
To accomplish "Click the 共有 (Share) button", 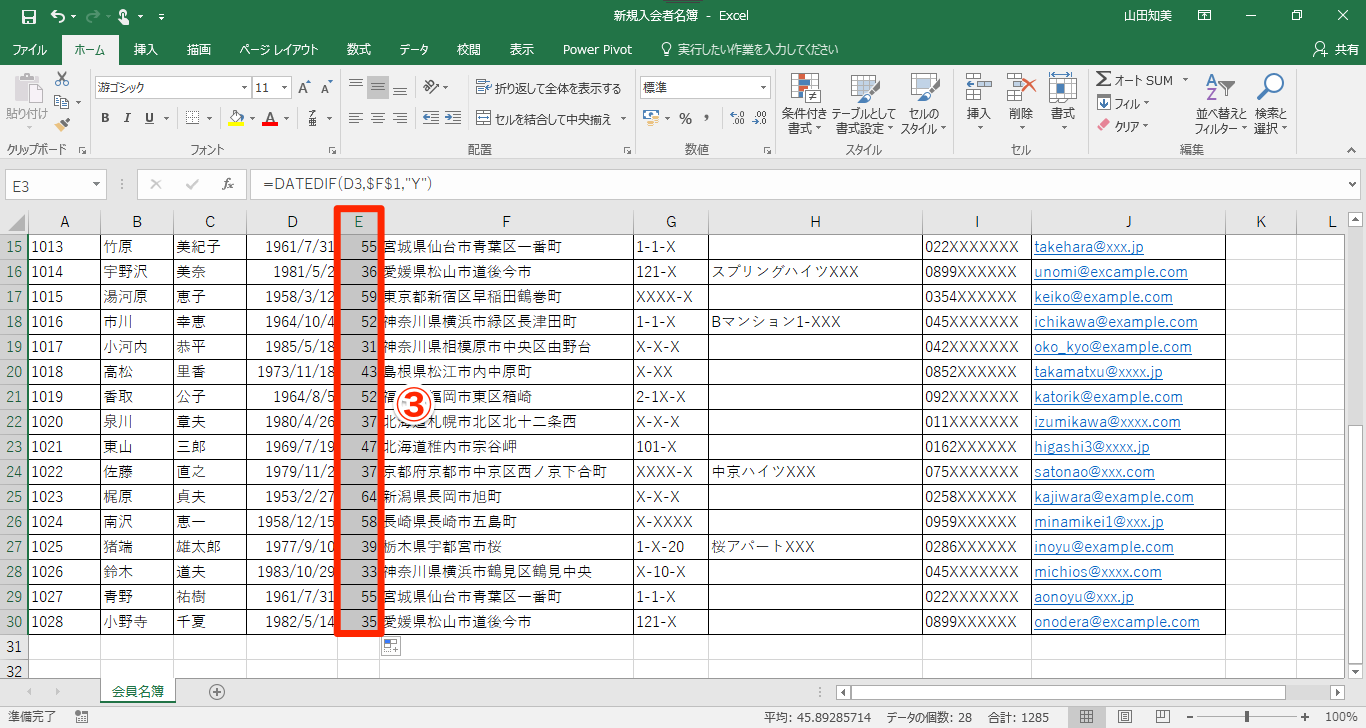I will [1336, 49].
